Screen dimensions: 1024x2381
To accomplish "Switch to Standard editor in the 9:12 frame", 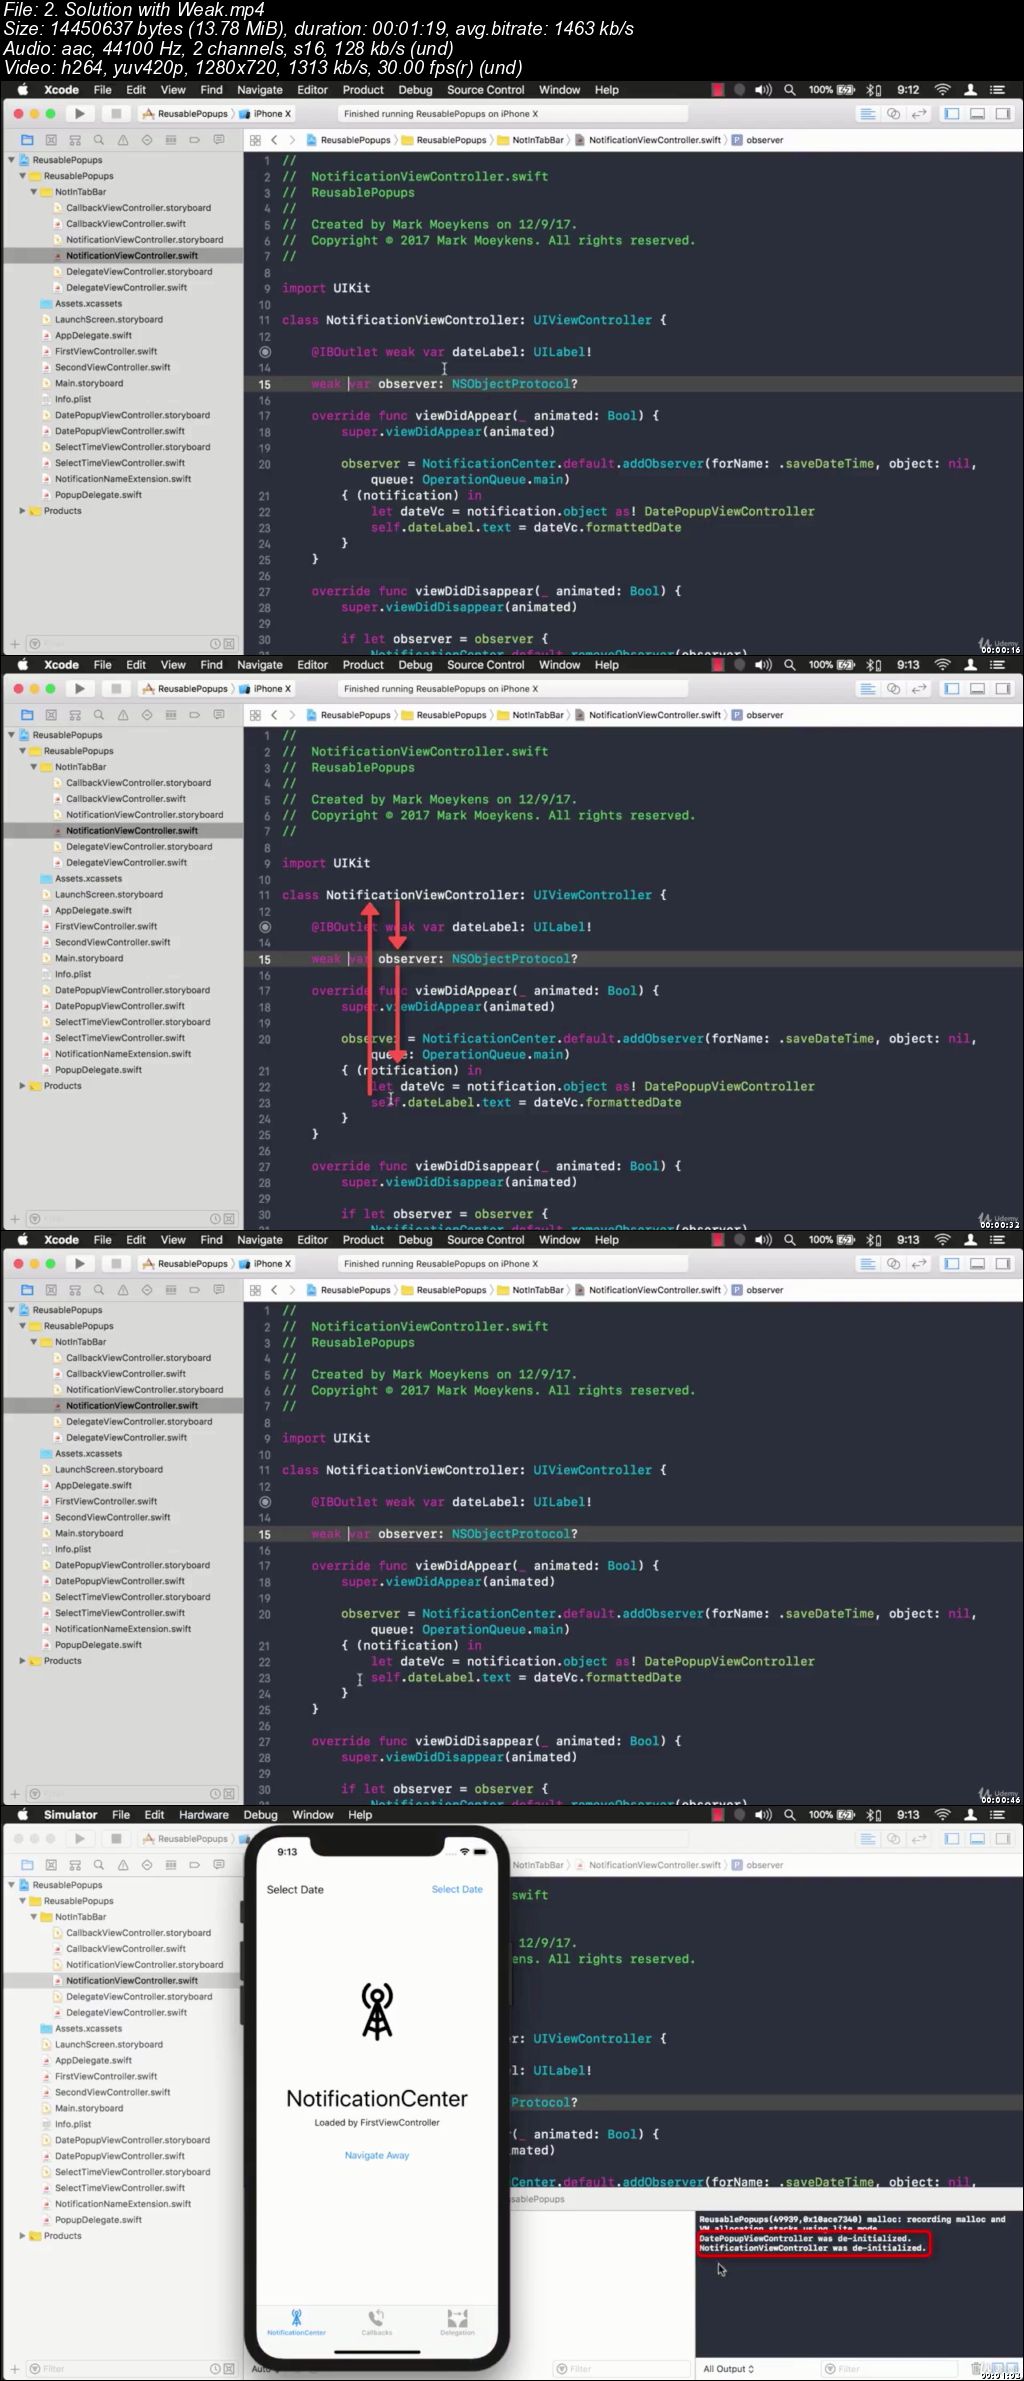I will [868, 114].
